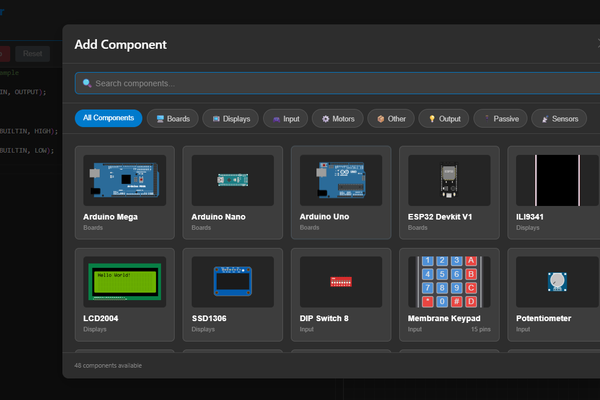The height and width of the screenshot is (400, 600).
Task: Click the ILI9341 display image
Action: click(x=558, y=180)
